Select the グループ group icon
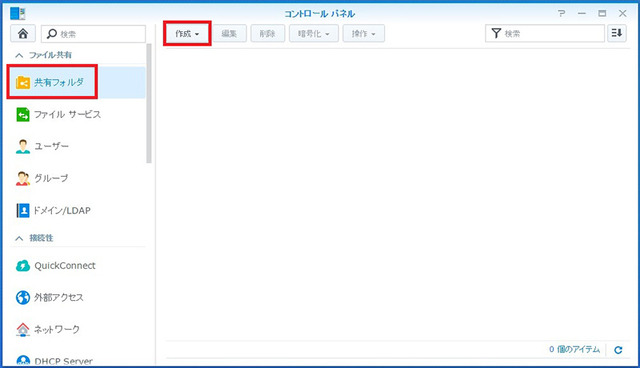The width and height of the screenshot is (640, 368). (23, 178)
